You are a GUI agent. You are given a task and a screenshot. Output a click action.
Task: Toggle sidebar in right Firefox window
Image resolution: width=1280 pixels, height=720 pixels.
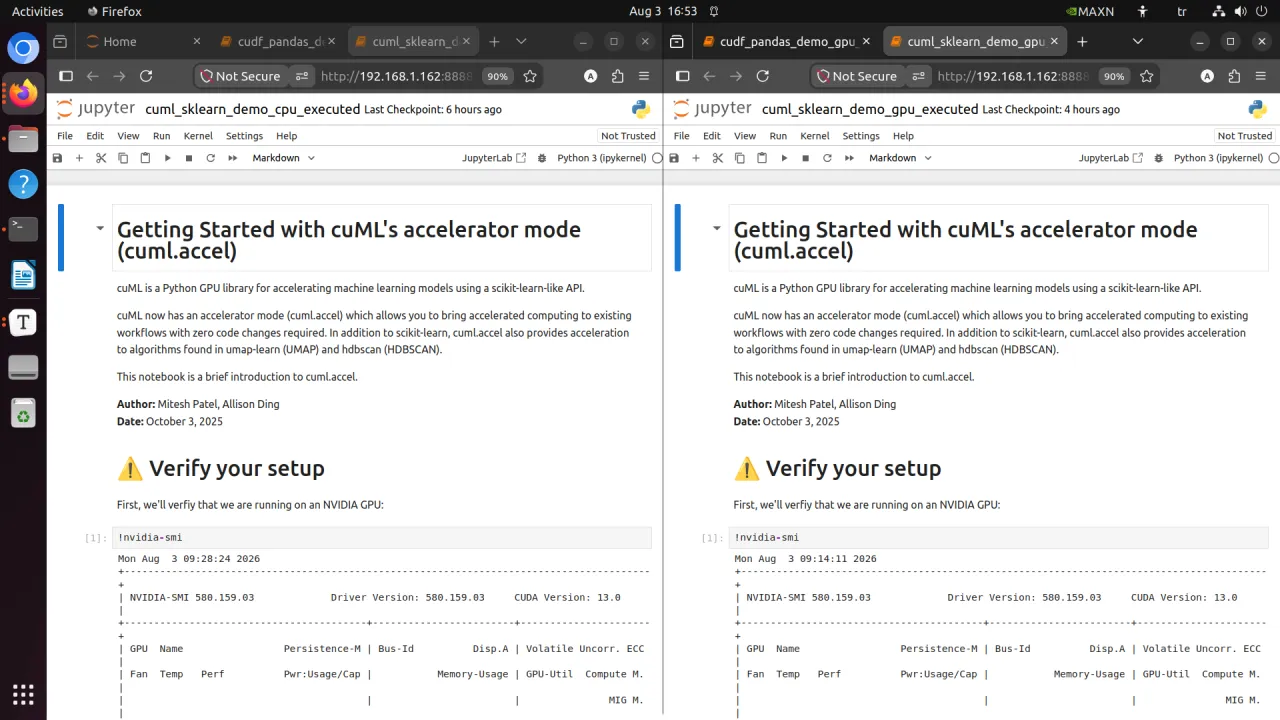coord(683,76)
